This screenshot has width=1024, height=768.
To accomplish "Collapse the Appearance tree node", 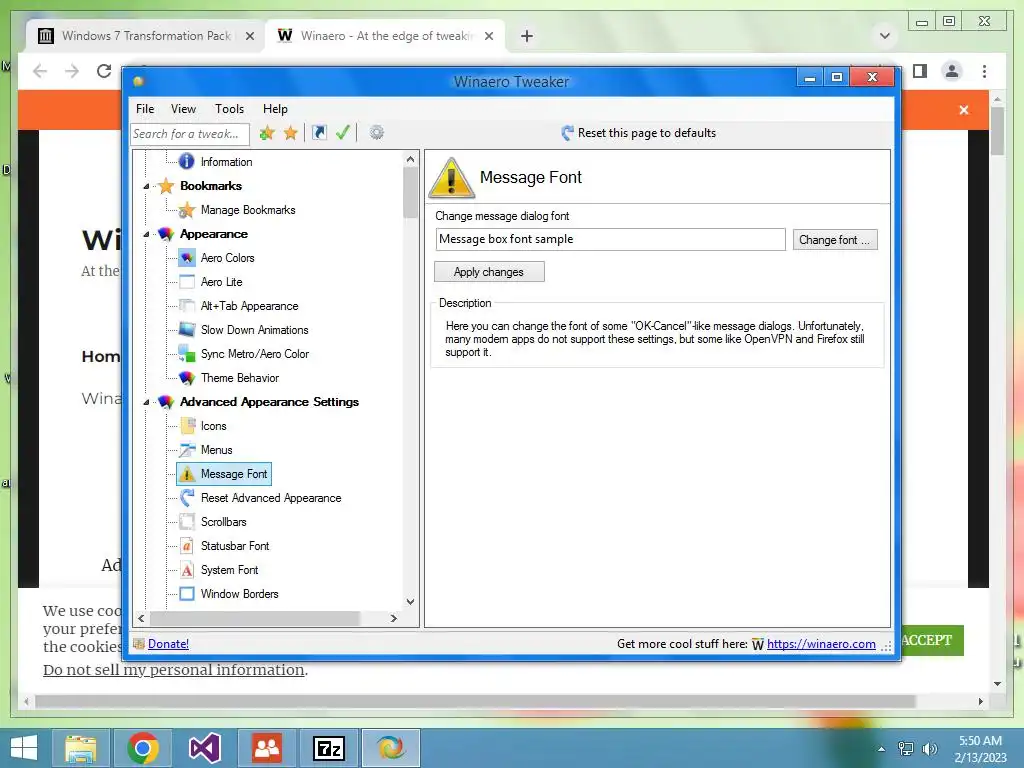I will (x=146, y=234).
